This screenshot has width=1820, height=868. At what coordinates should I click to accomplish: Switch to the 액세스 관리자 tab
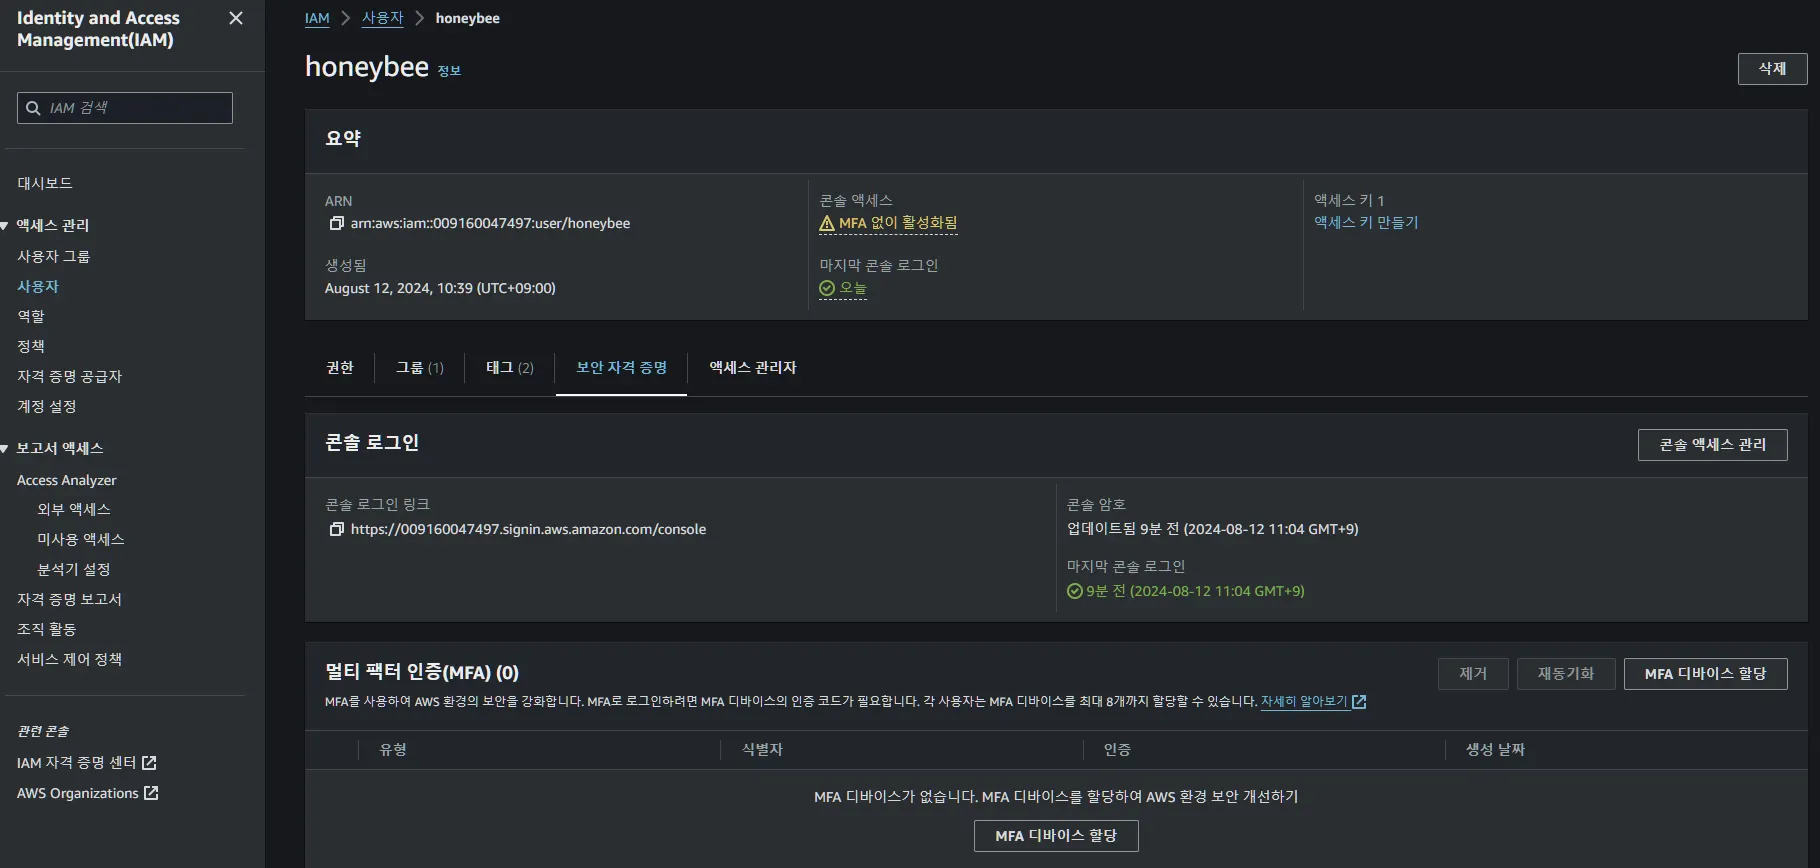tap(753, 368)
